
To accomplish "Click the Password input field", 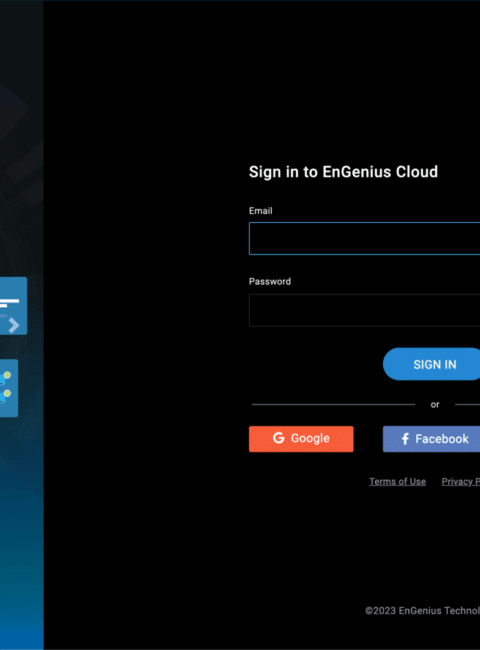I will click(364, 310).
